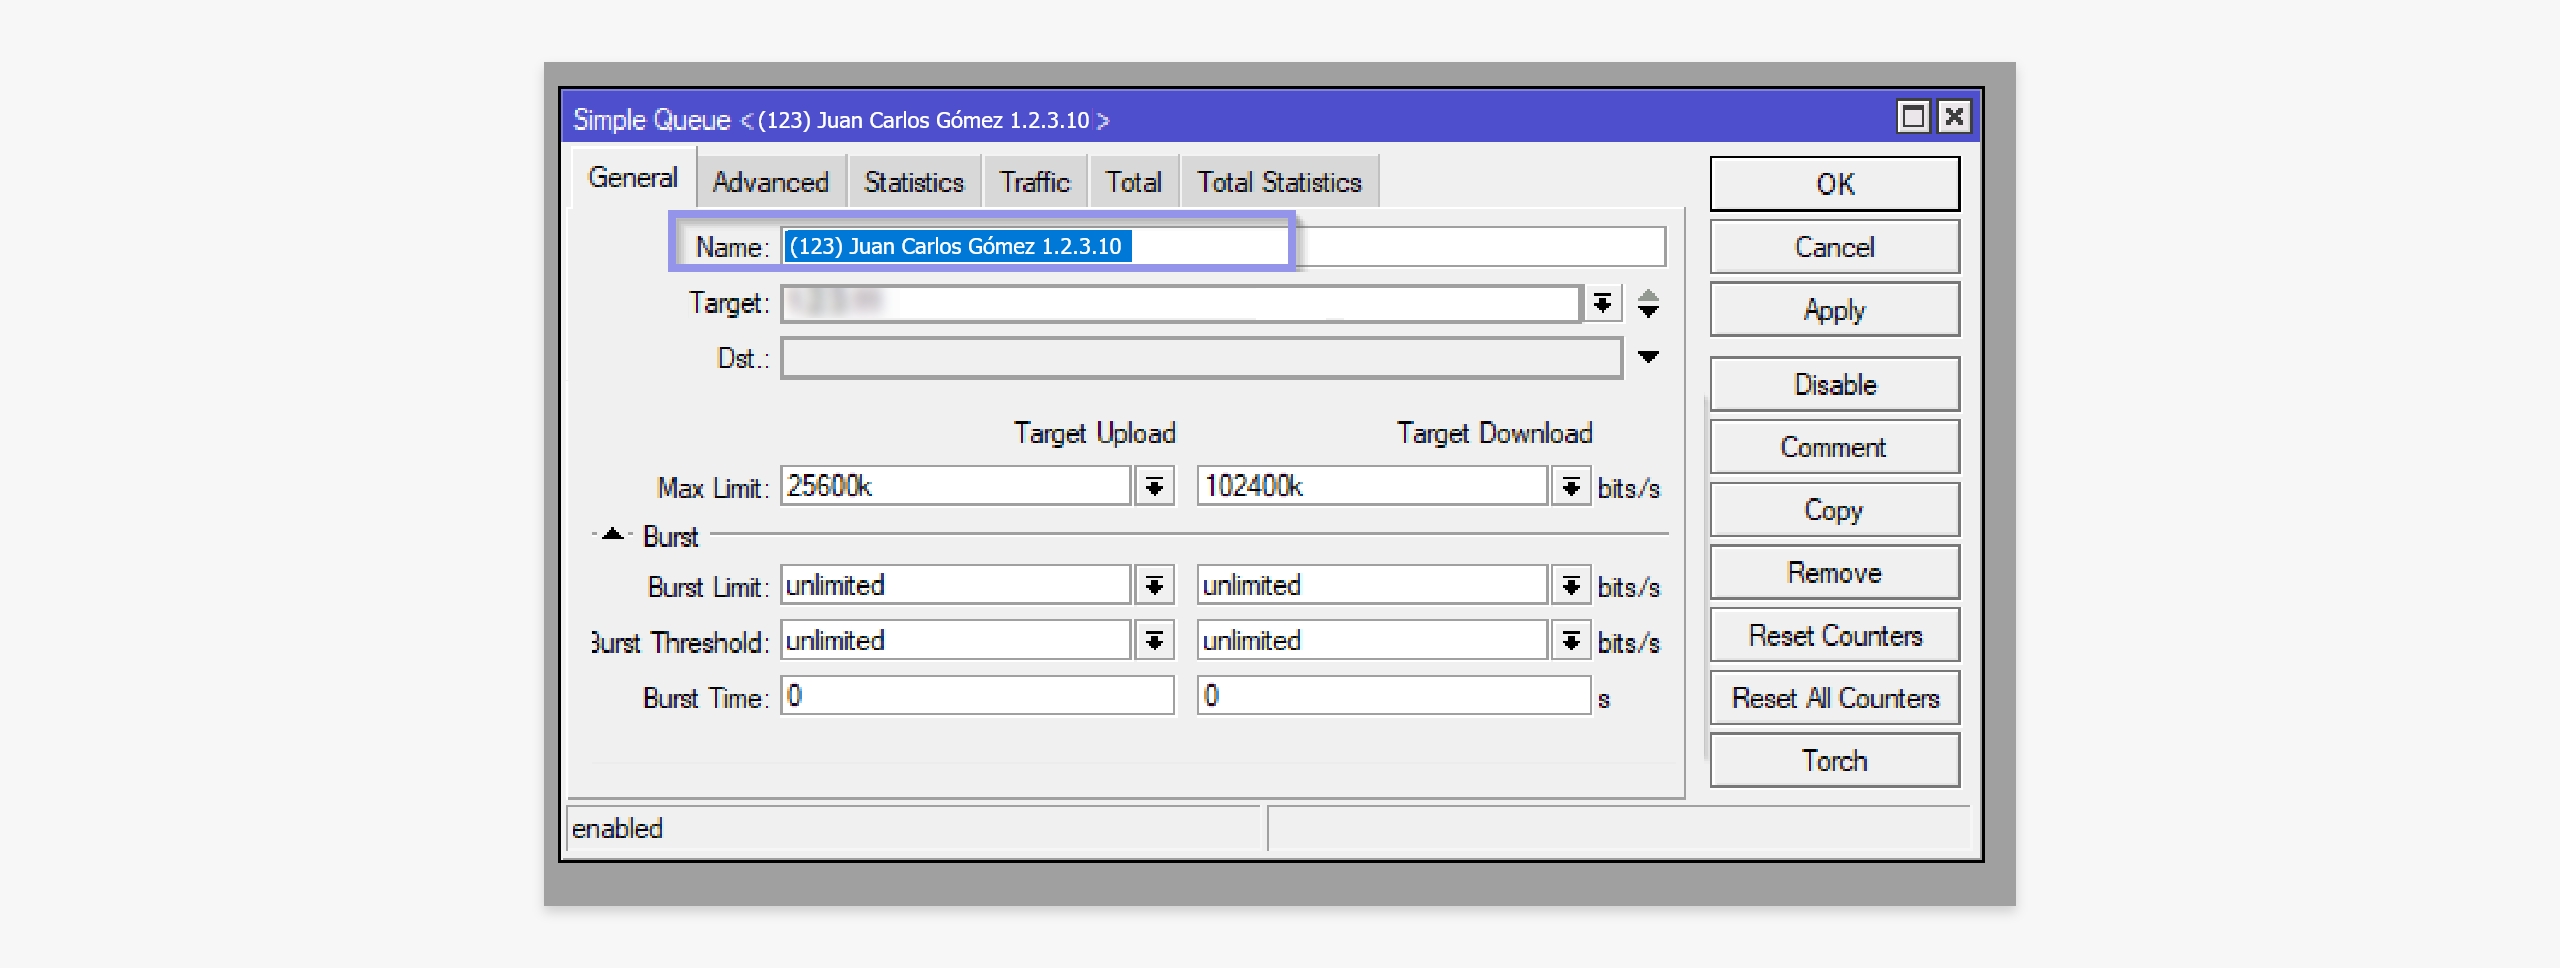Open the Target field dropdown arrow
Image resolution: width=2560 pixels, height=968 pixels.
pyautogui.click(x=1602, y=303)
